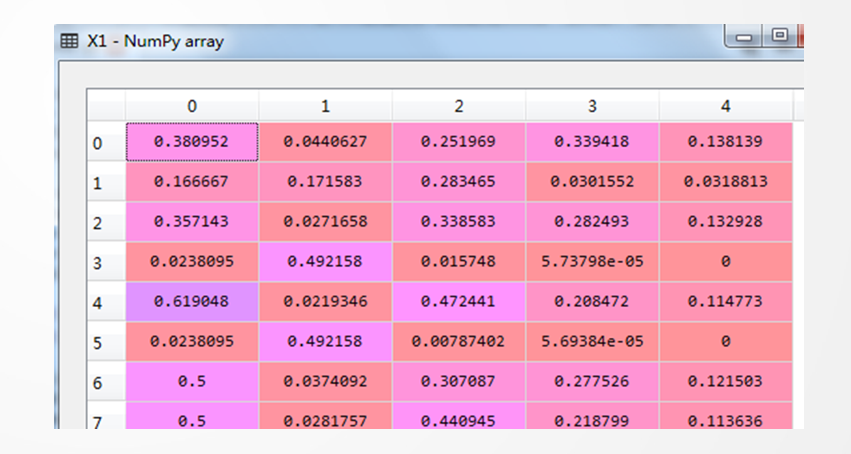Select cell with value 0.283465
The width and height of the screenshot is (851, 454).
click(x=459, y=182)
